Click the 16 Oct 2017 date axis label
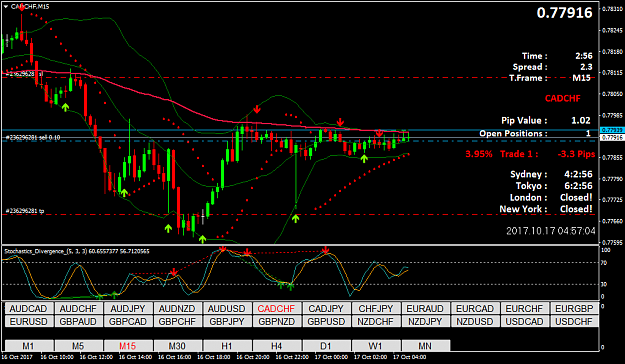The height and width of the screenshot is (364, 625). tap(17, 357)
